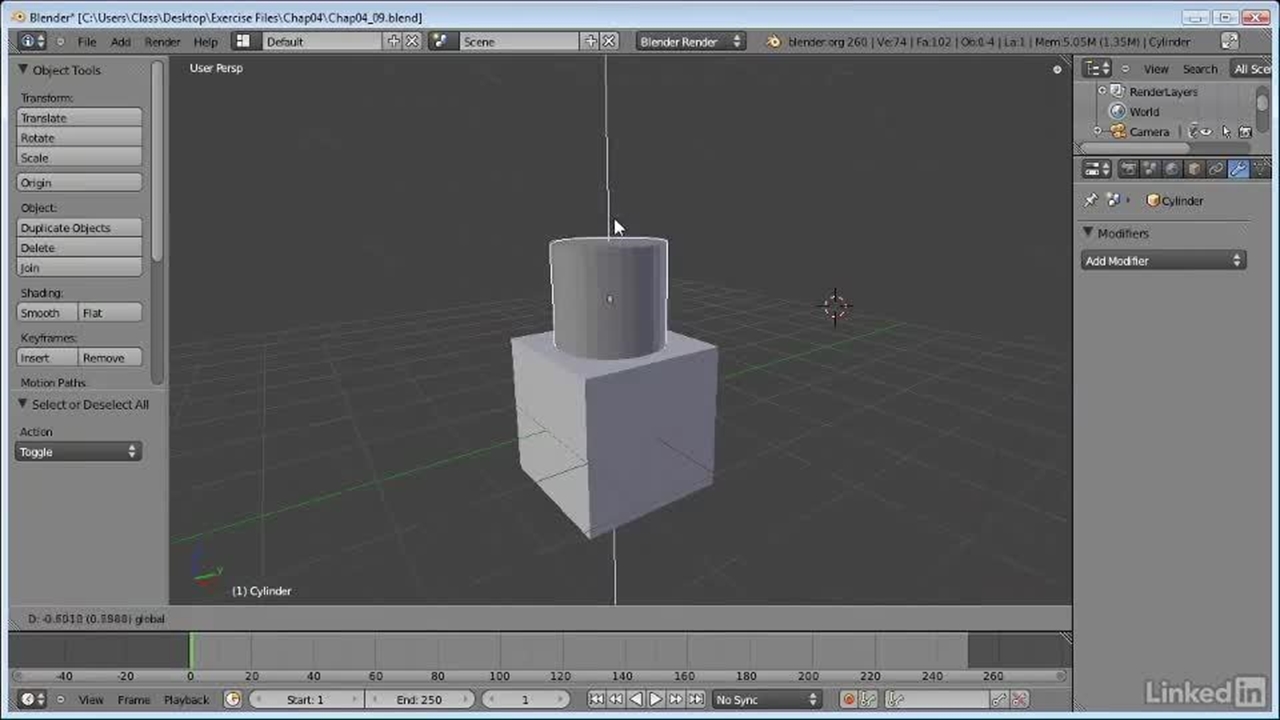Select the Render camera properties tab
This screenshot has width=1280, height=720.
pyautogui.click(x=1128, y=169)
